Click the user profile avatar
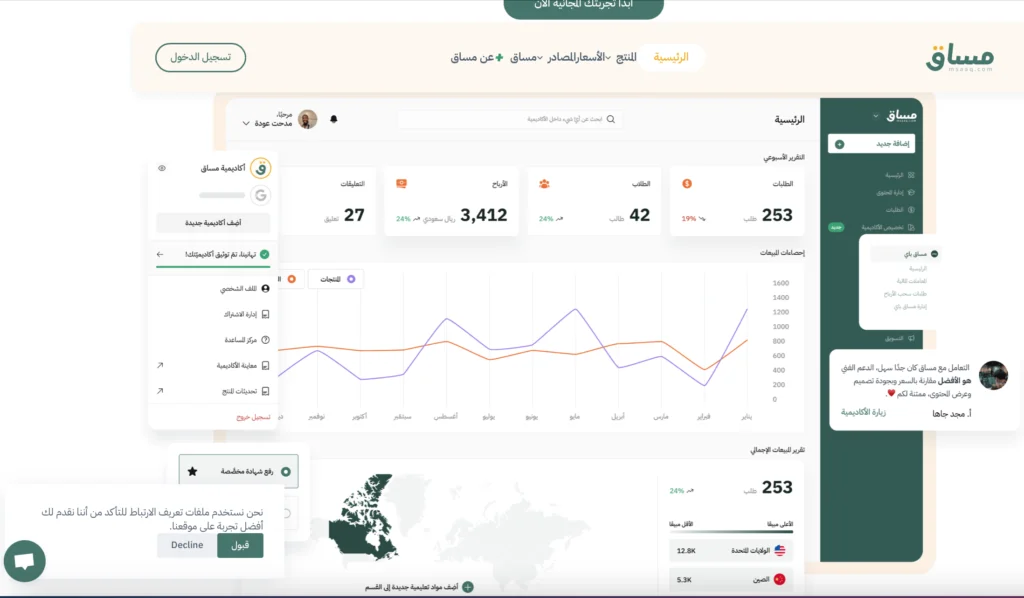This screenshot has width=1024, height=598. 308,119
